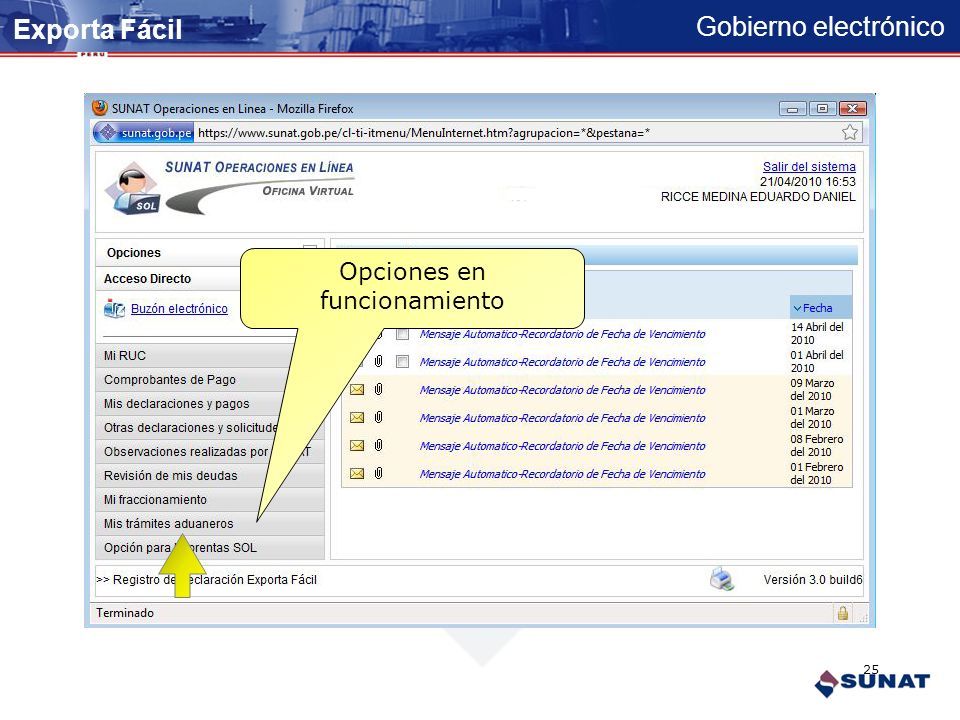Click 'Acceso Directo' heading

click(x=148, y=279)
